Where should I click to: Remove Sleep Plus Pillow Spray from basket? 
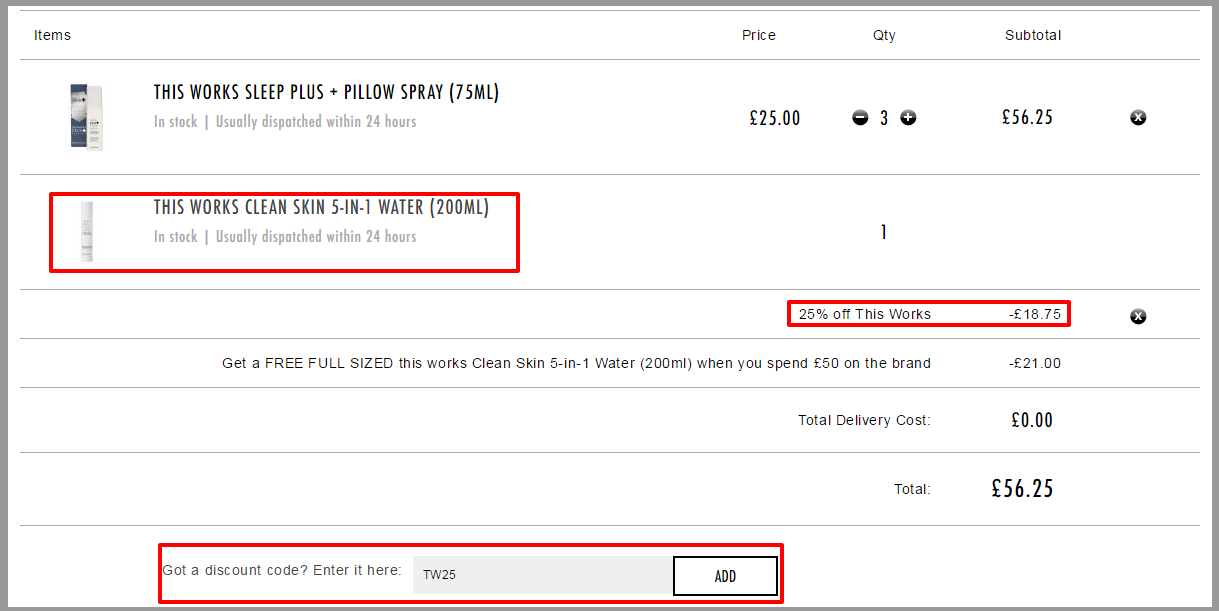pos(1138,117)
